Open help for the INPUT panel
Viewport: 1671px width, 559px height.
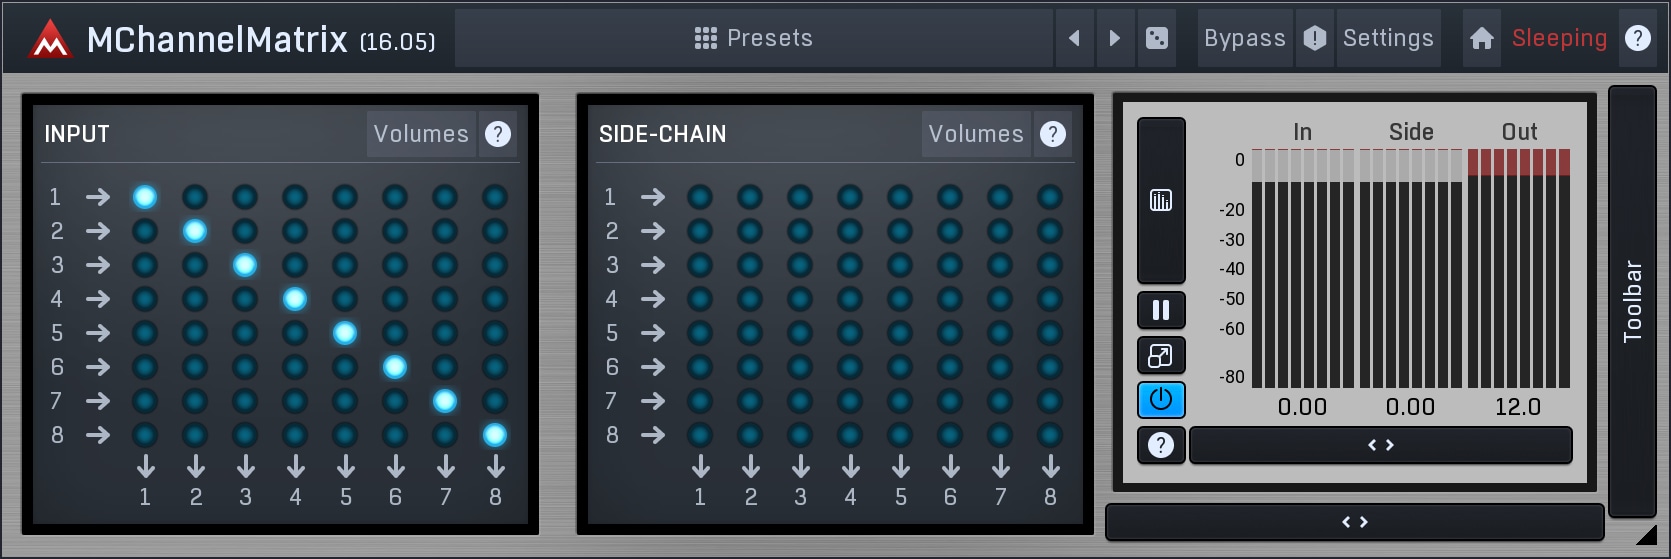coord(498,134)
